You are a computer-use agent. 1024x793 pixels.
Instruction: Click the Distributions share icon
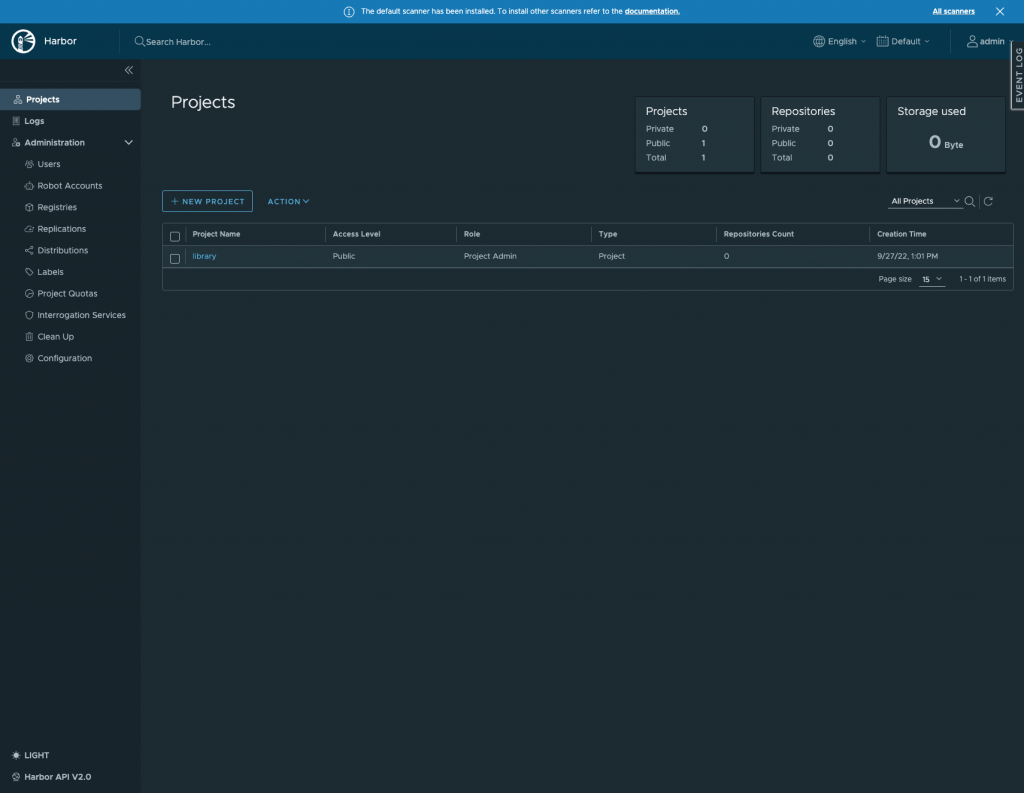tap(29, 250)
